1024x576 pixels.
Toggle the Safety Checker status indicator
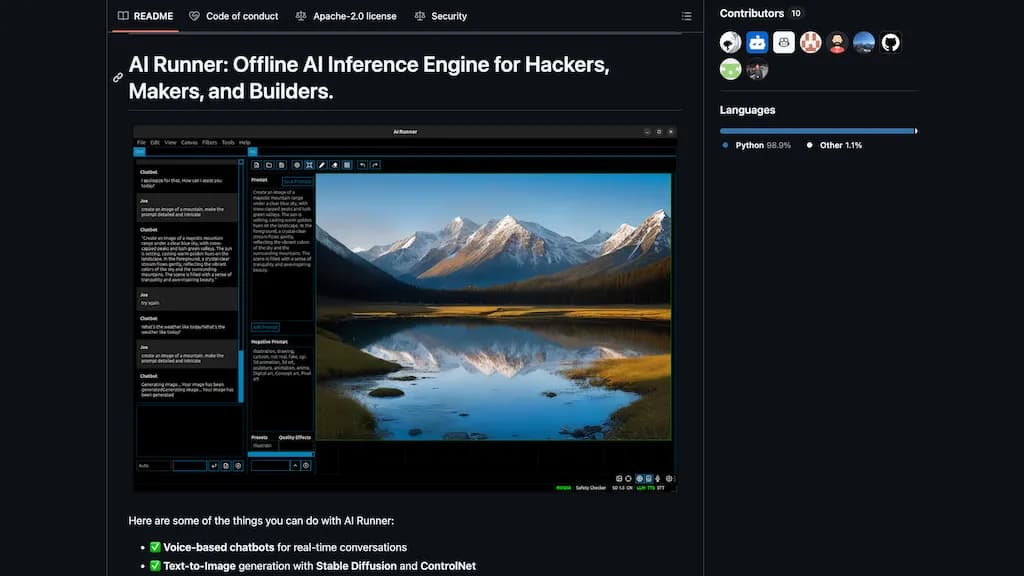(x=590, y=488)
